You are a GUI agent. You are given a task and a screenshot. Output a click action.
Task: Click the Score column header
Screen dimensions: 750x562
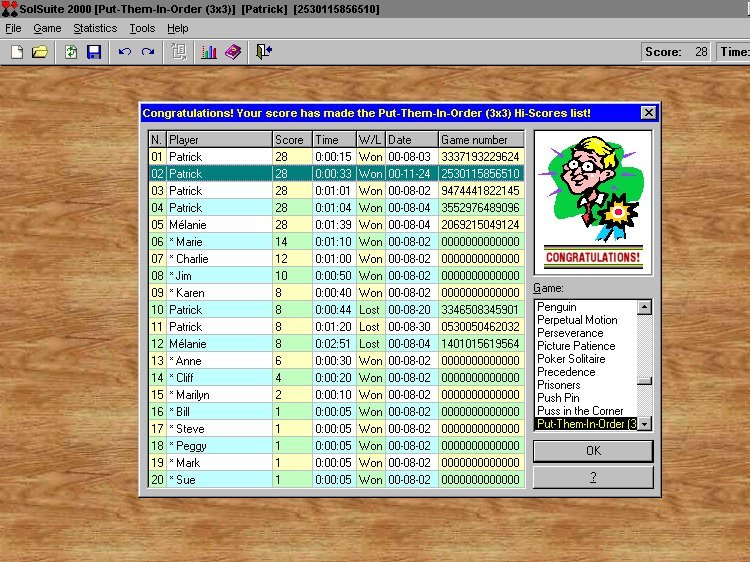coord(292,140)
